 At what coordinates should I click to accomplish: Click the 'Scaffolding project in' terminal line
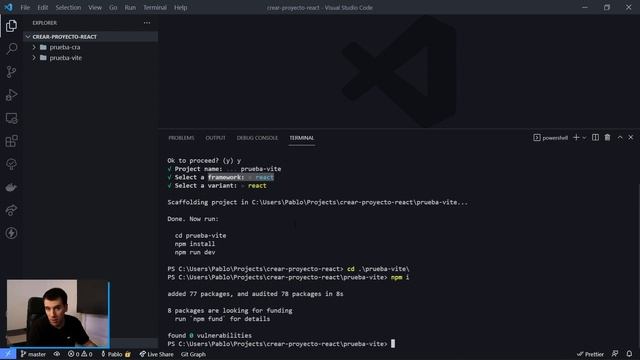(318, 202)
